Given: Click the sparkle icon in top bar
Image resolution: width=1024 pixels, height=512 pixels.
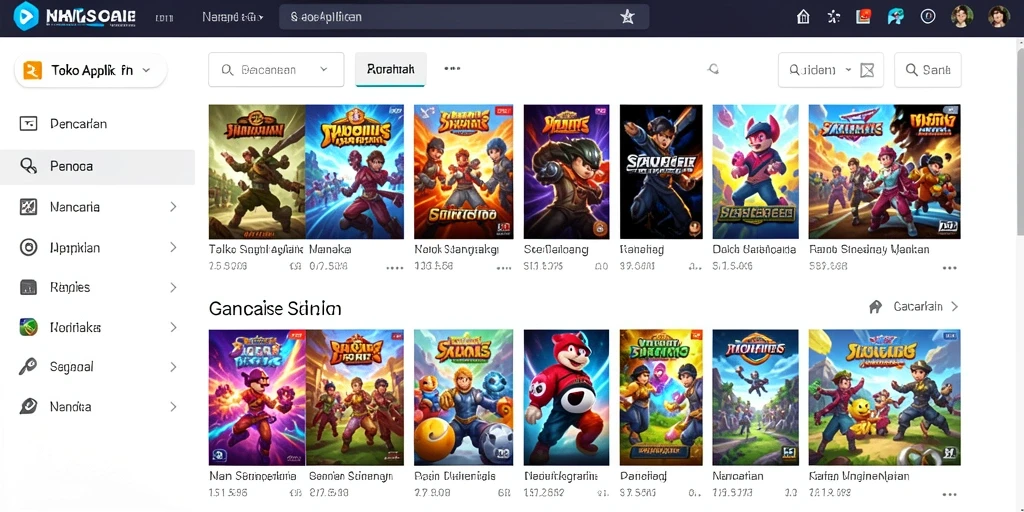Looking at the screenshot, I should 834,17.
